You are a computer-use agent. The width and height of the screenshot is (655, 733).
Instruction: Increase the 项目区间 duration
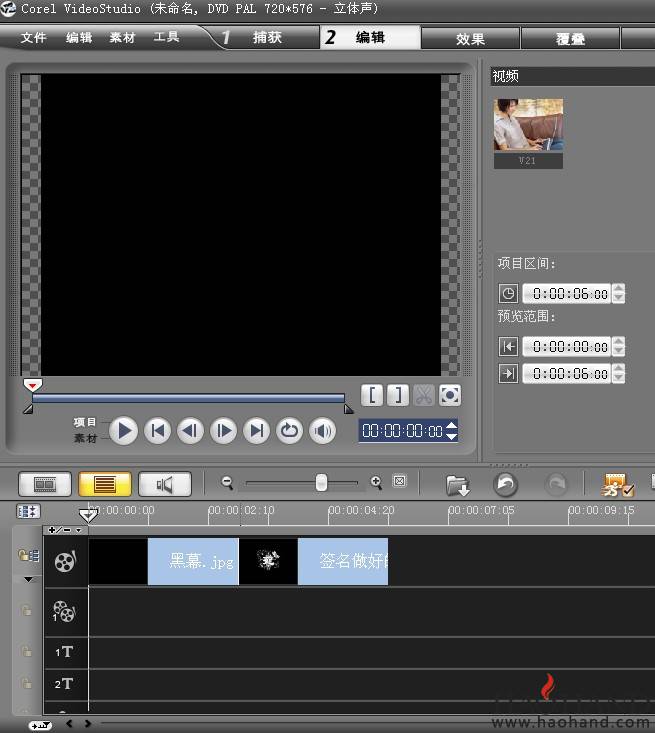(x=618, y=289)
